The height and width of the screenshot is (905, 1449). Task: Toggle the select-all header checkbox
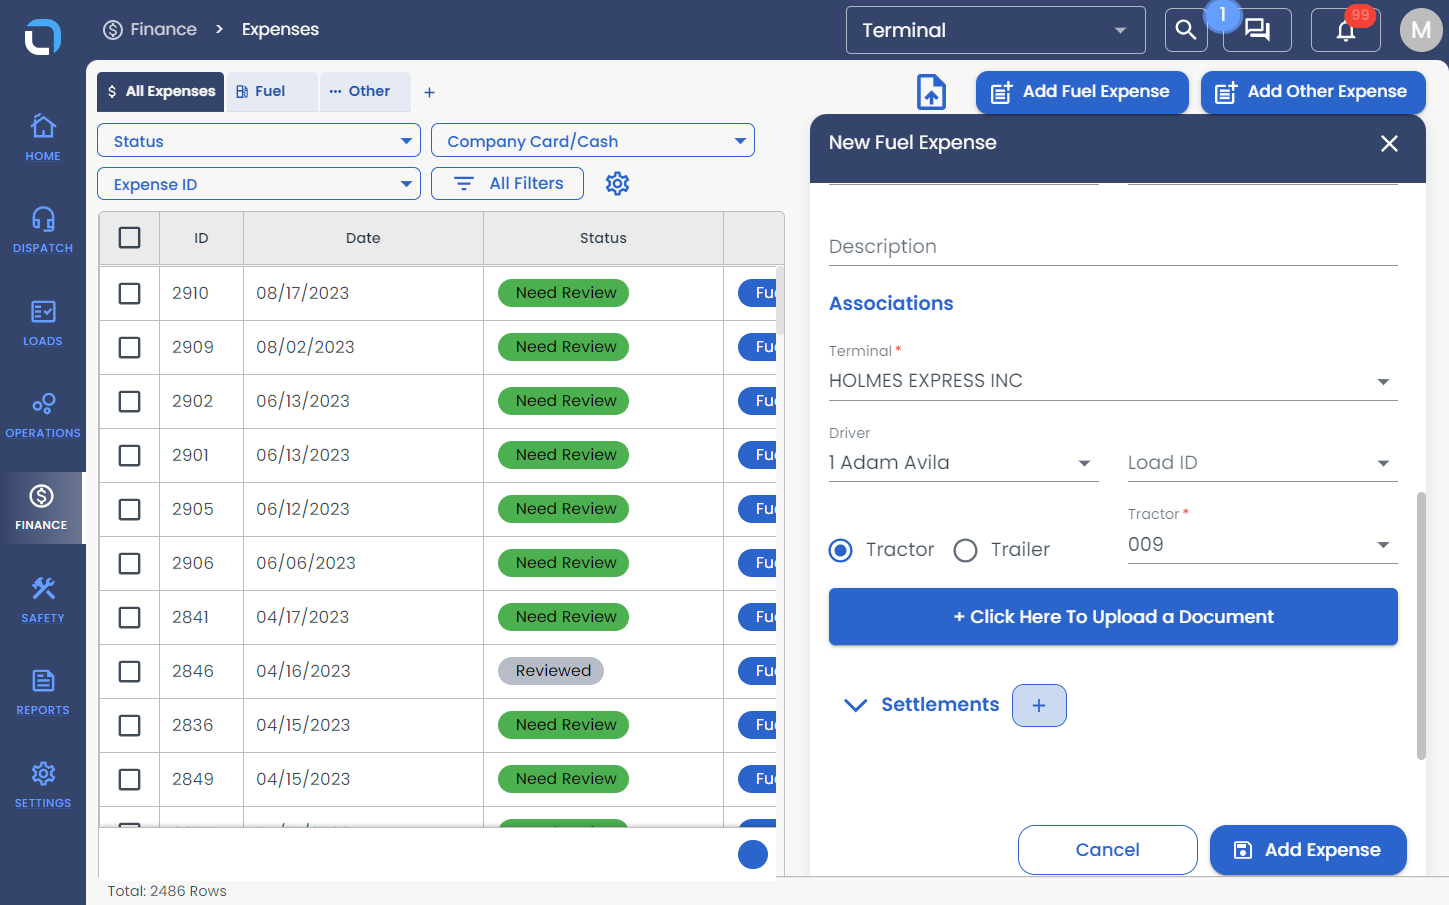tap(130, 238)
